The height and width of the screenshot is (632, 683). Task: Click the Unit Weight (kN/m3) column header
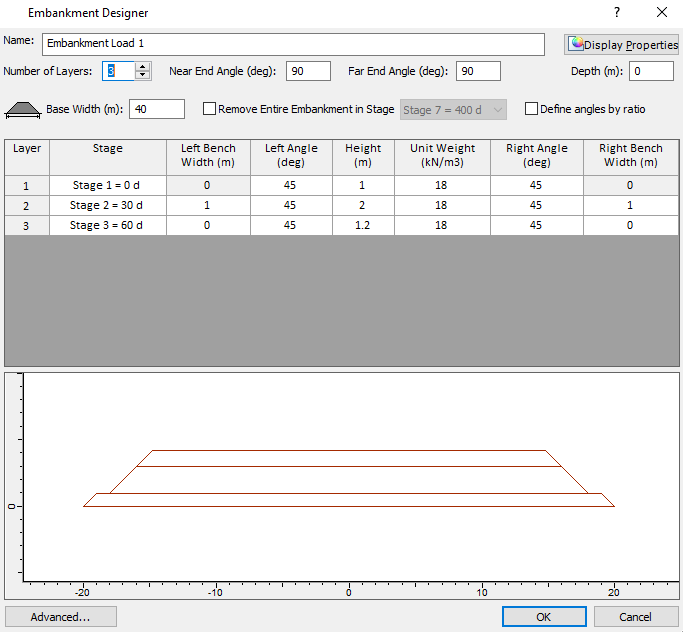click(x=442, y=157)
